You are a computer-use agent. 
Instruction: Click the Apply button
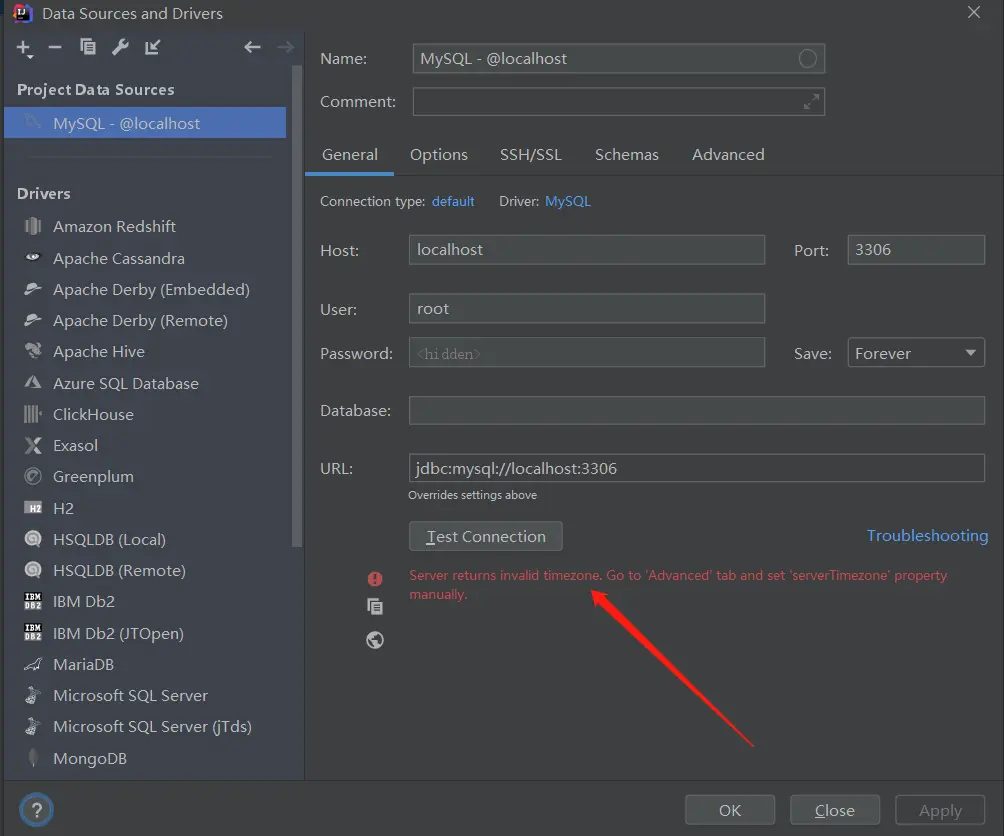[x=940, y=810]
